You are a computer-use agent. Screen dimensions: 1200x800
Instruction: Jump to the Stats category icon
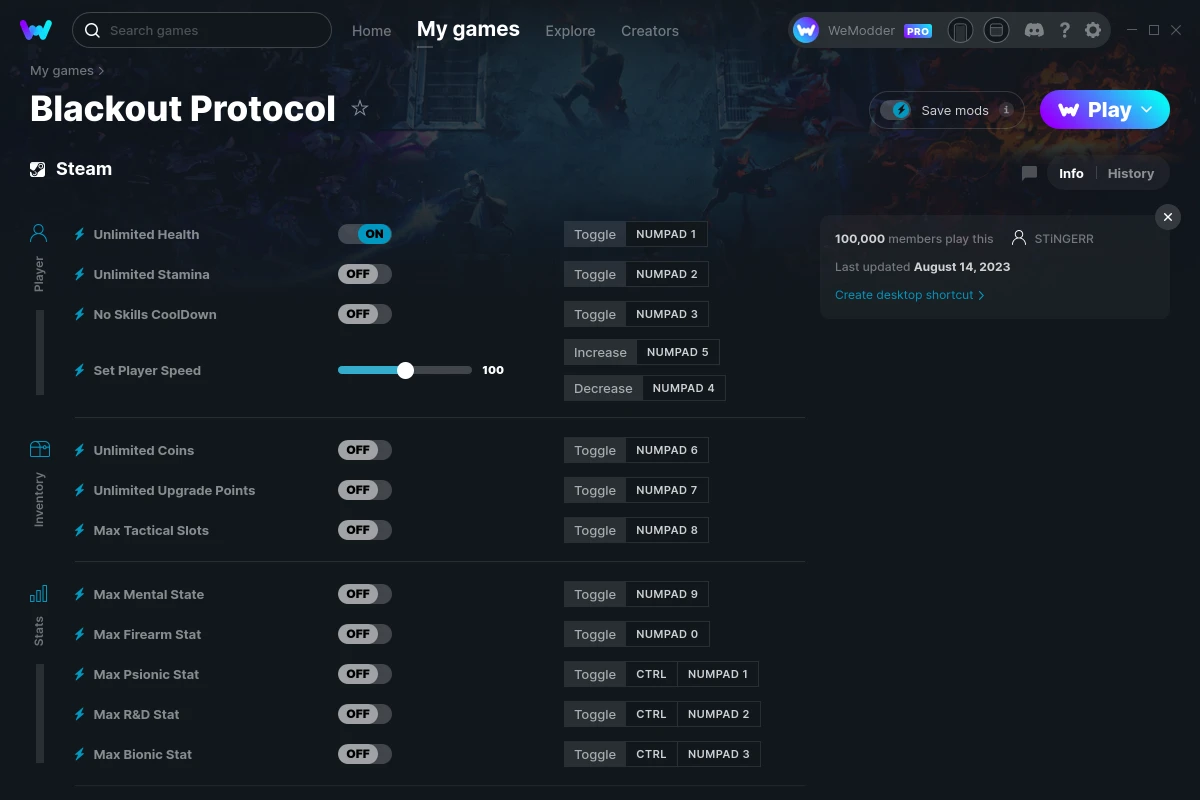coord(38,594)
